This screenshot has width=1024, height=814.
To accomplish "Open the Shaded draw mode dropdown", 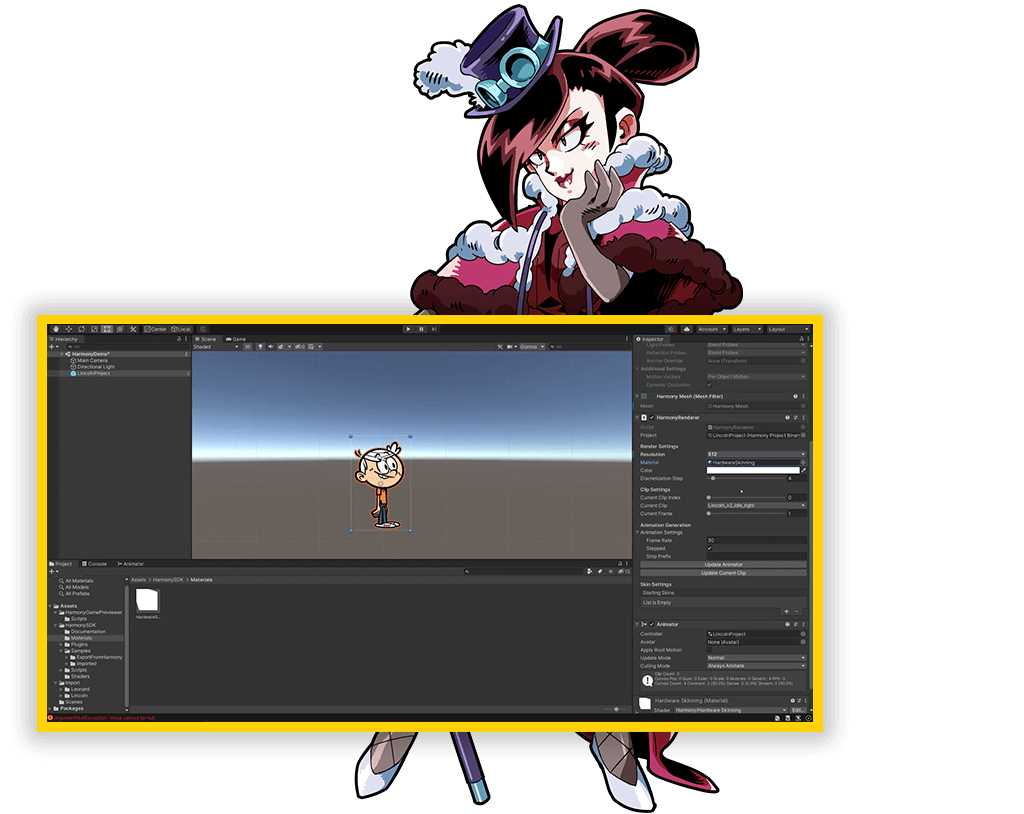I will click(216, 347).
